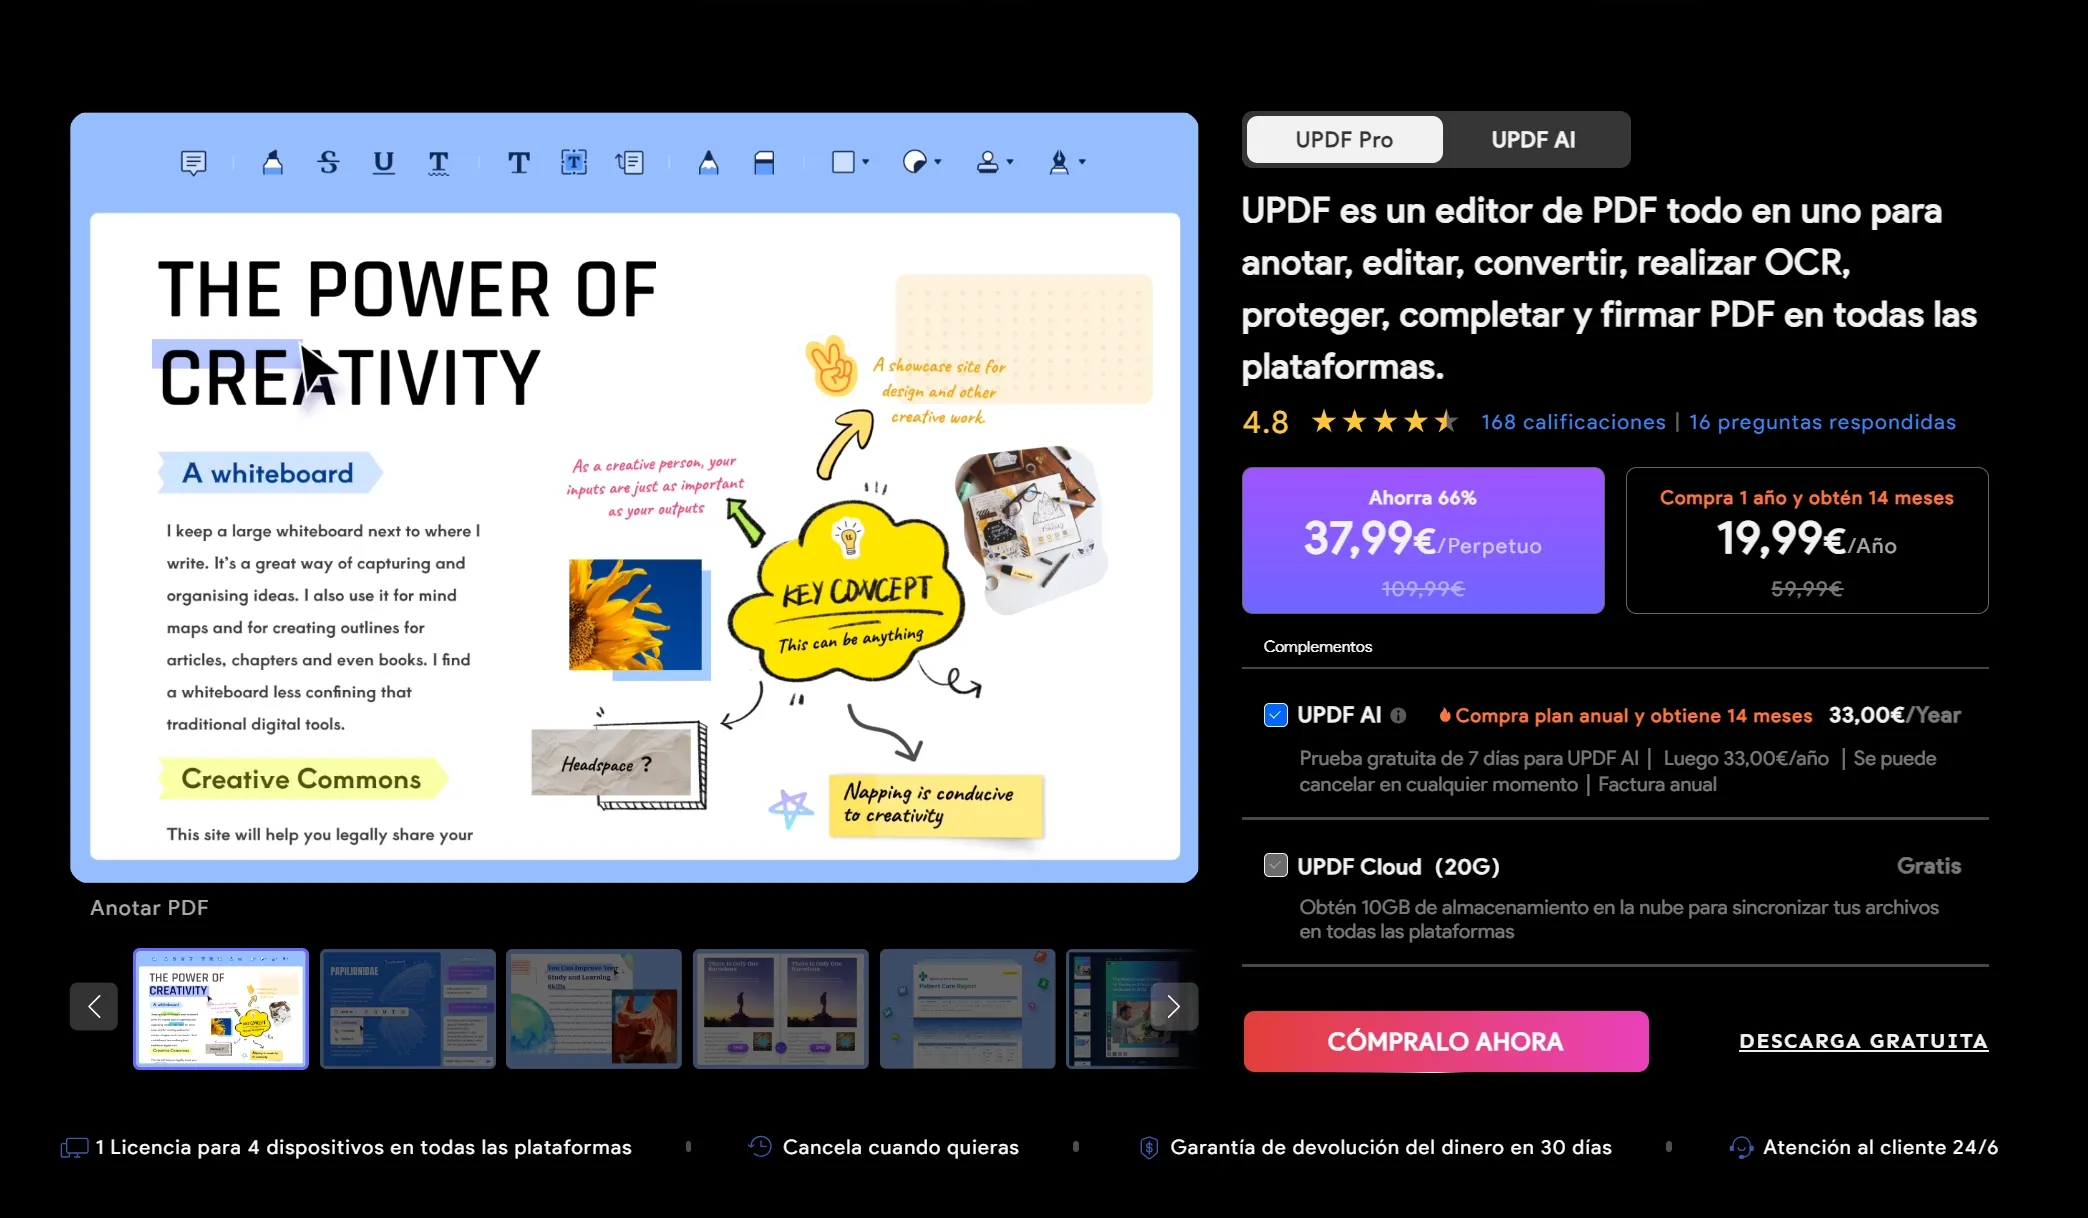This screenshot has width=2088, height=1218.
Task: Click CÓMPRALO AHORA purchase button
Action: pyautogui.click(x=1446, y=1041)
